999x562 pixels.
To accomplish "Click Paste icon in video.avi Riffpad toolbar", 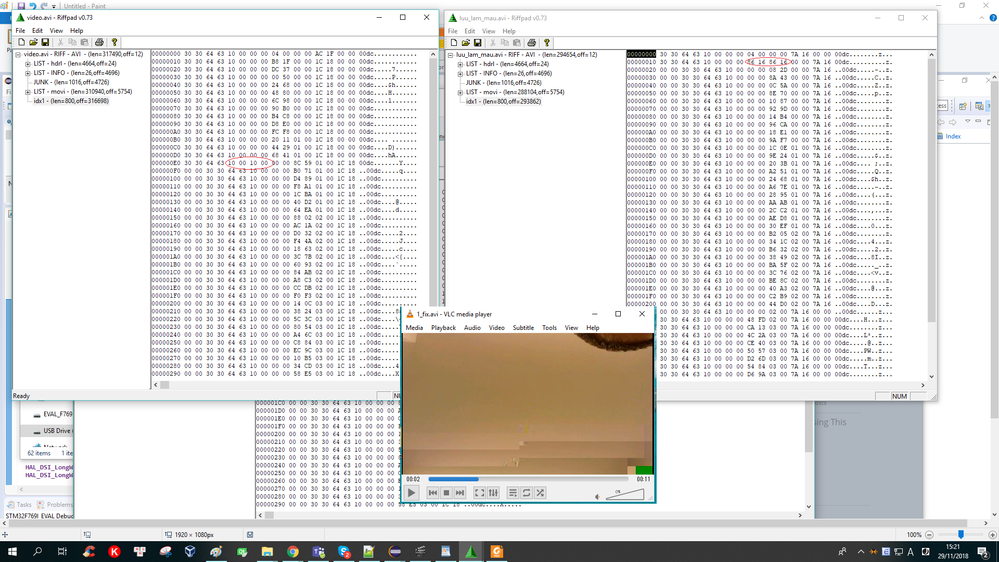I will 84,43.
